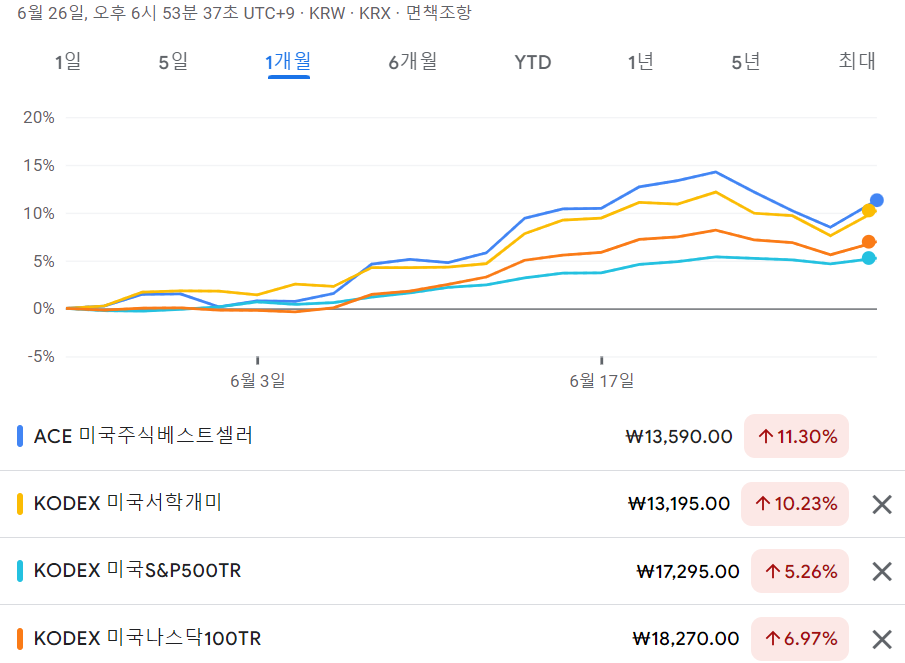Click the 10% y-axis label
The image size is (905, 663).
pos(39,213)
